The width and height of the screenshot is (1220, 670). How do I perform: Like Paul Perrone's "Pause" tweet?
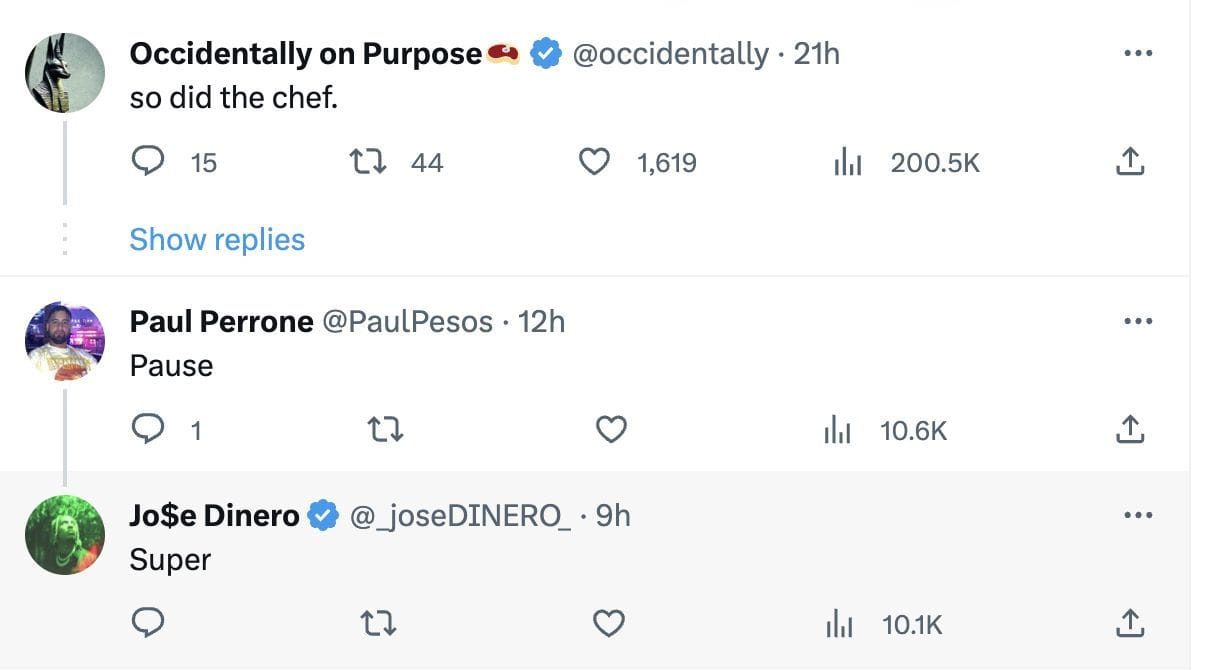[x=610, y=430]
